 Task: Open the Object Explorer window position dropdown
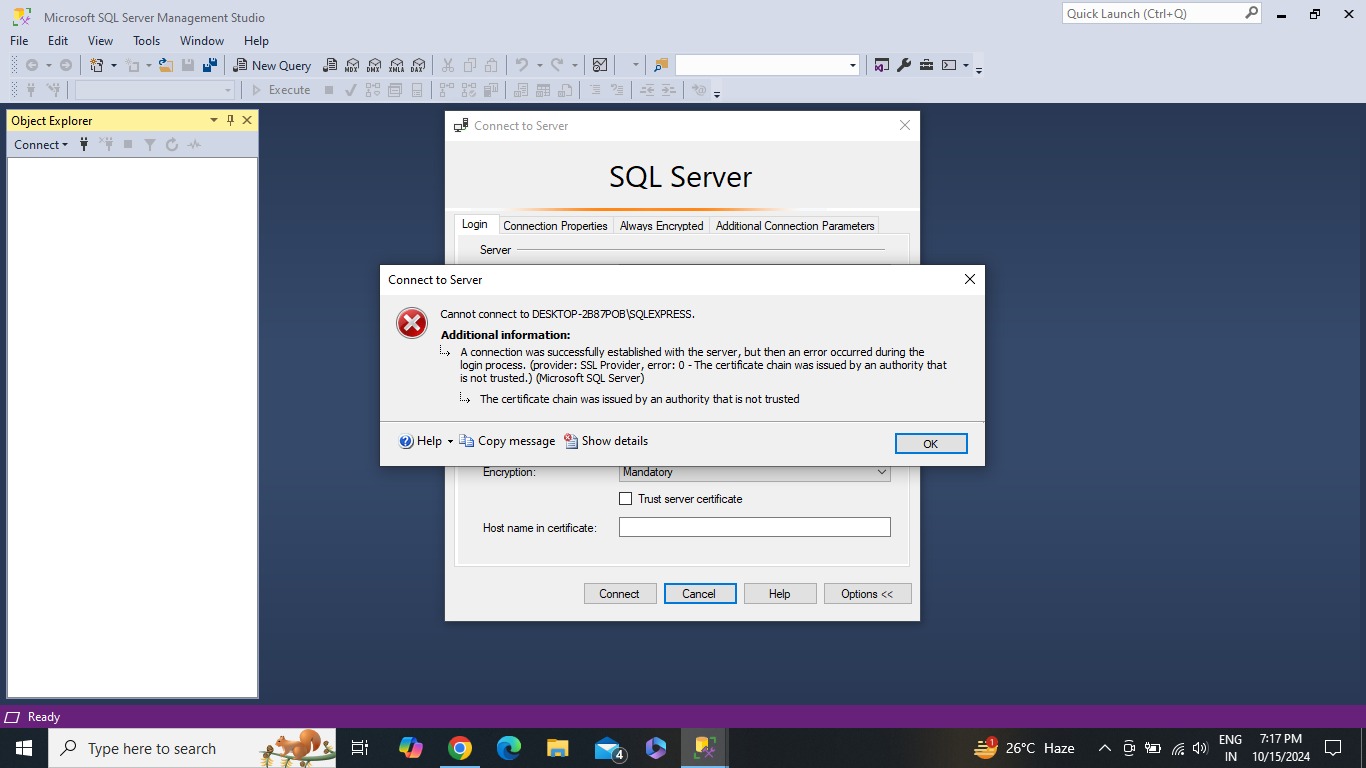(213, 120)
